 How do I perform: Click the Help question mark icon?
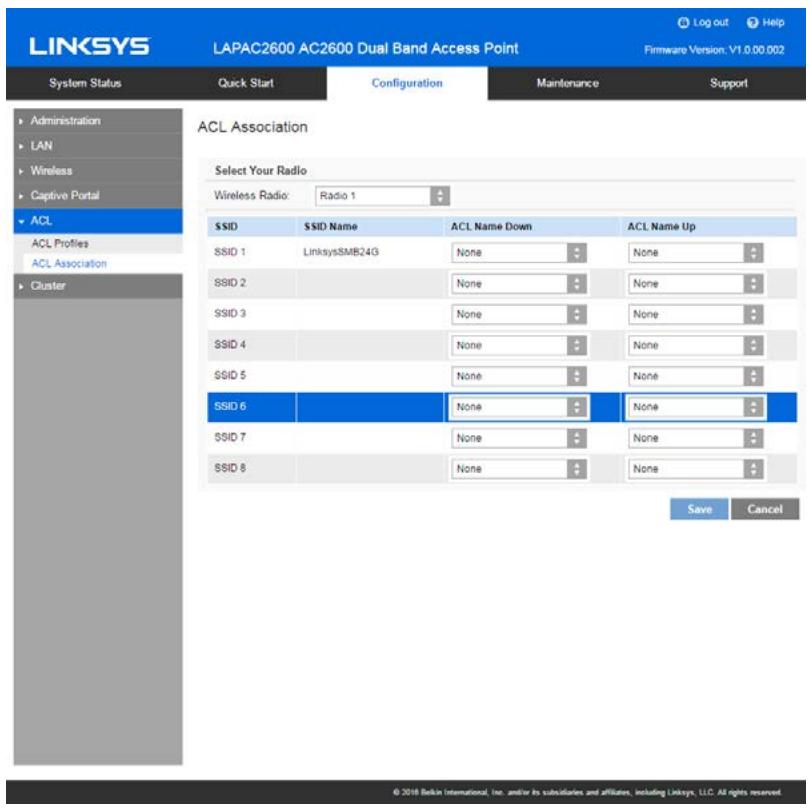tap(752, 23)
